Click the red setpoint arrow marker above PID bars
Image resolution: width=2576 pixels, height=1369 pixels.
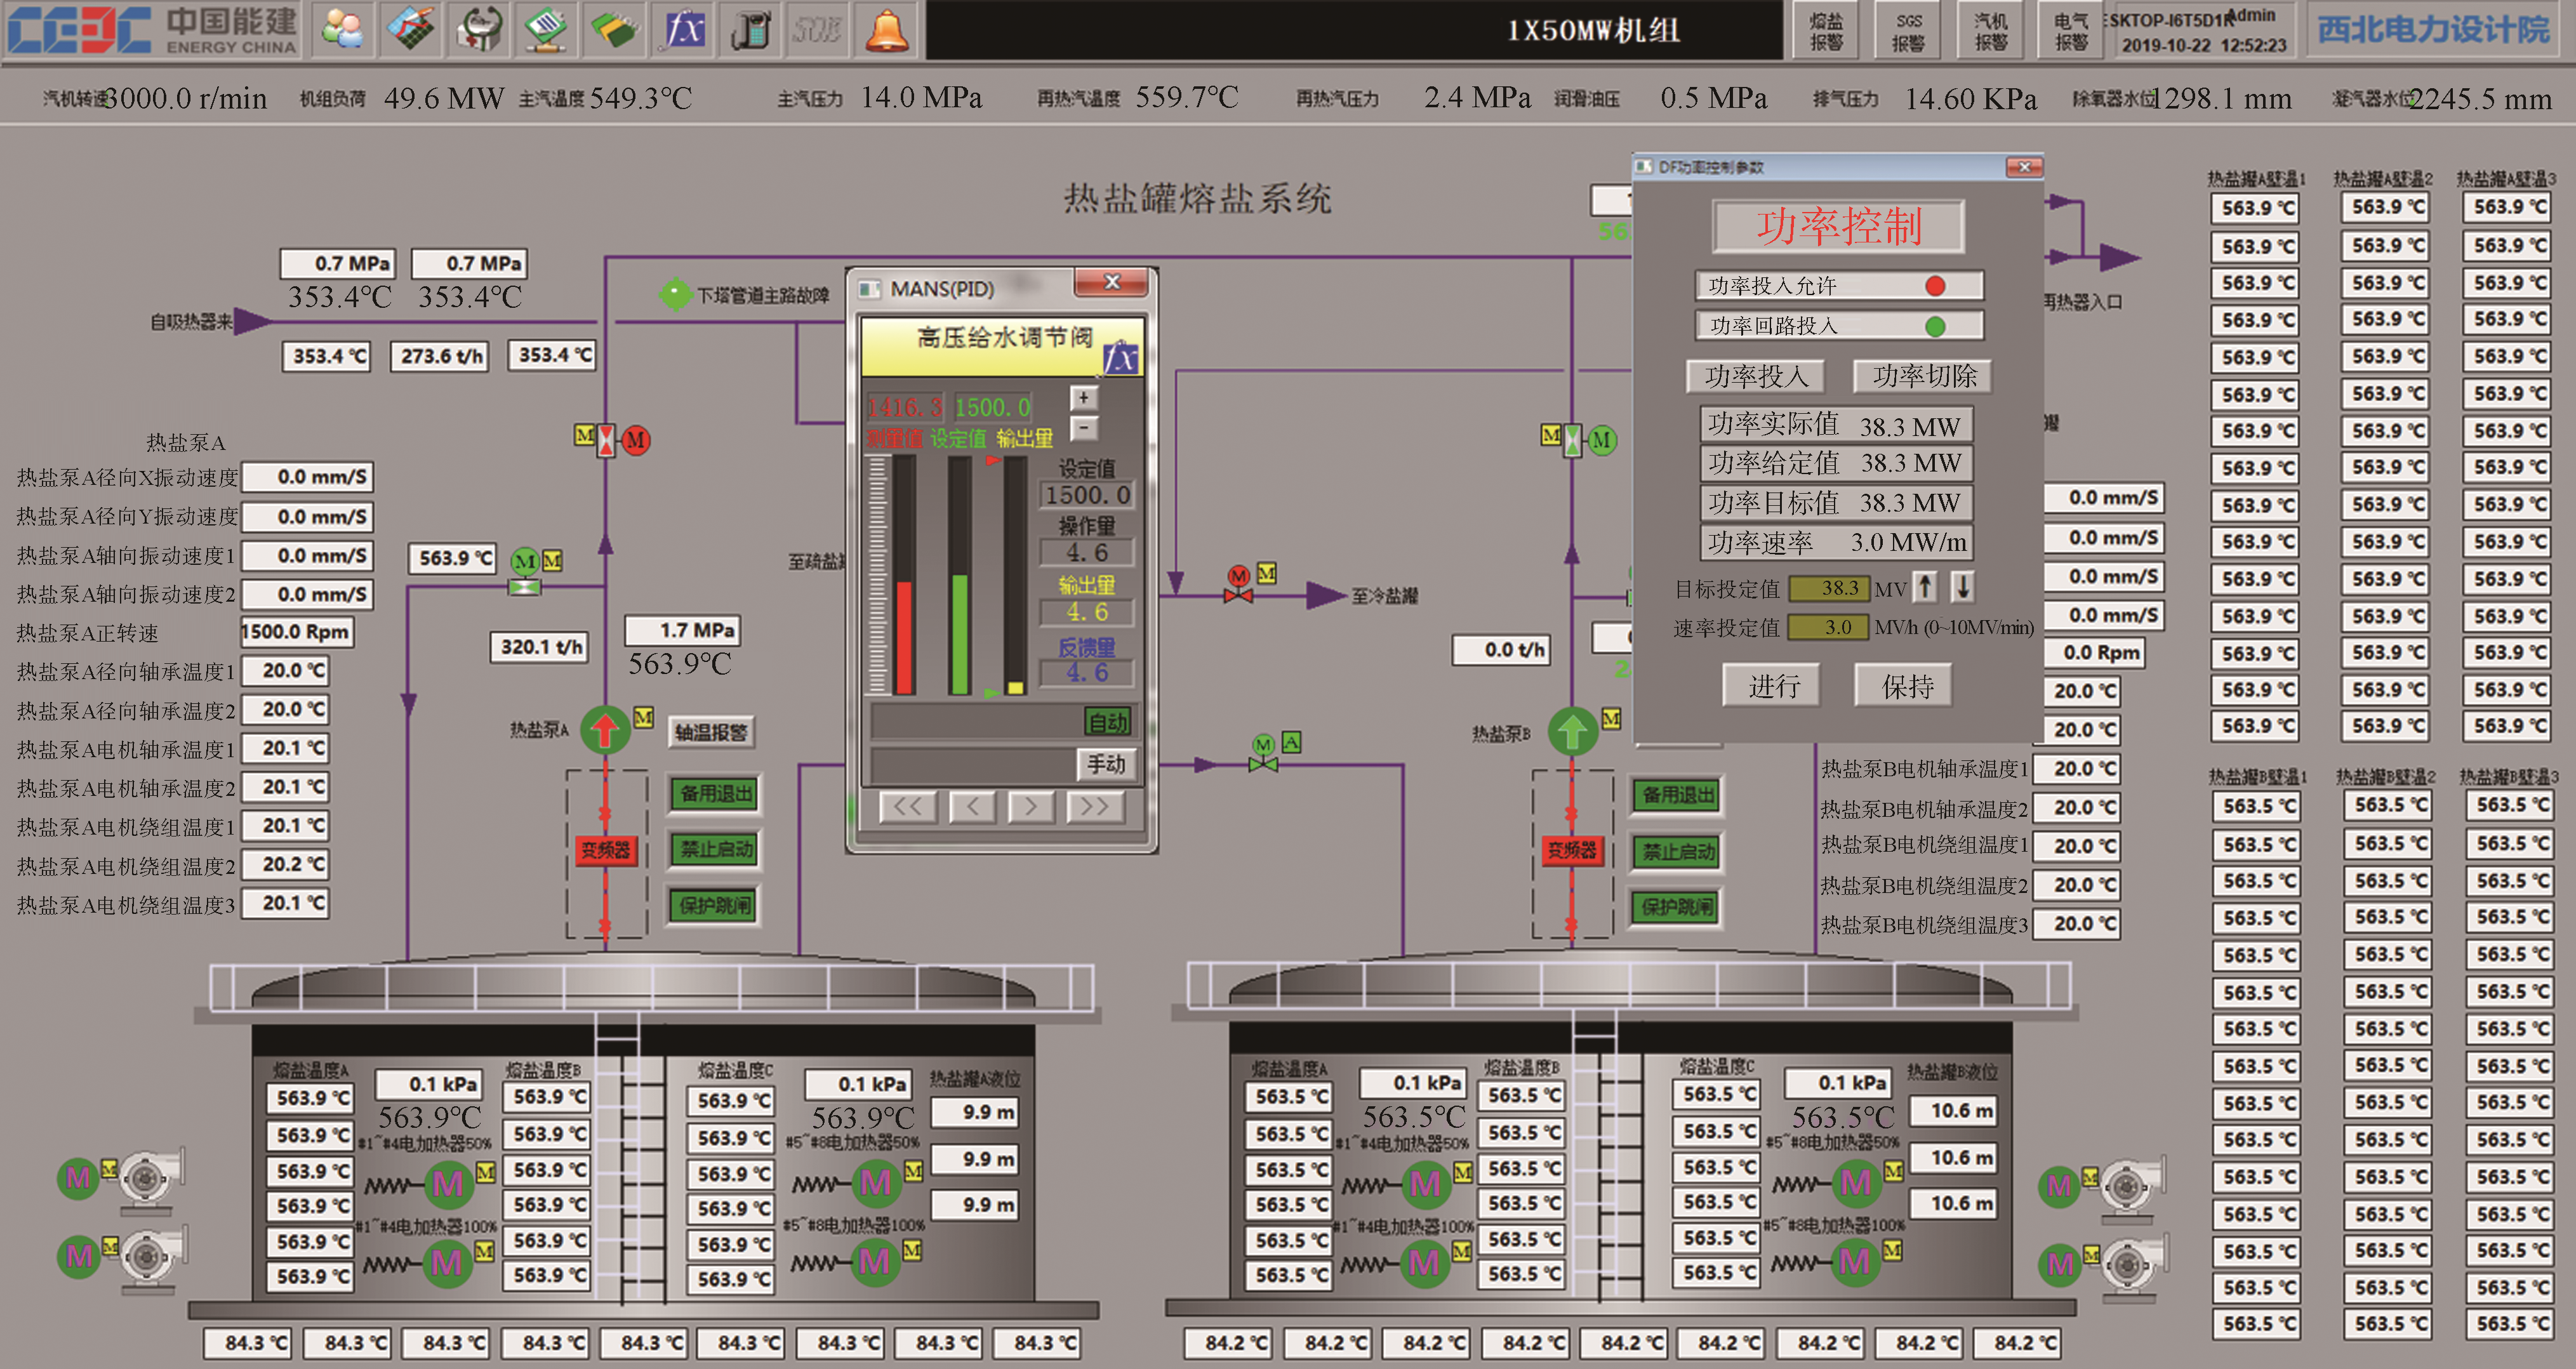coord(992,461)
